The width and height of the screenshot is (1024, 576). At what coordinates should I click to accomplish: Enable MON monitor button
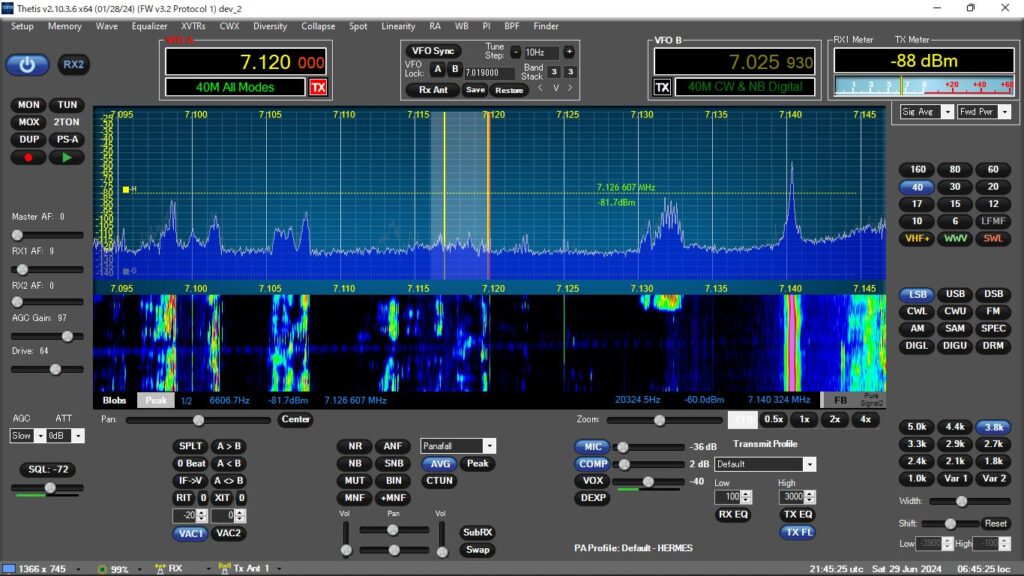pos(28,104)
